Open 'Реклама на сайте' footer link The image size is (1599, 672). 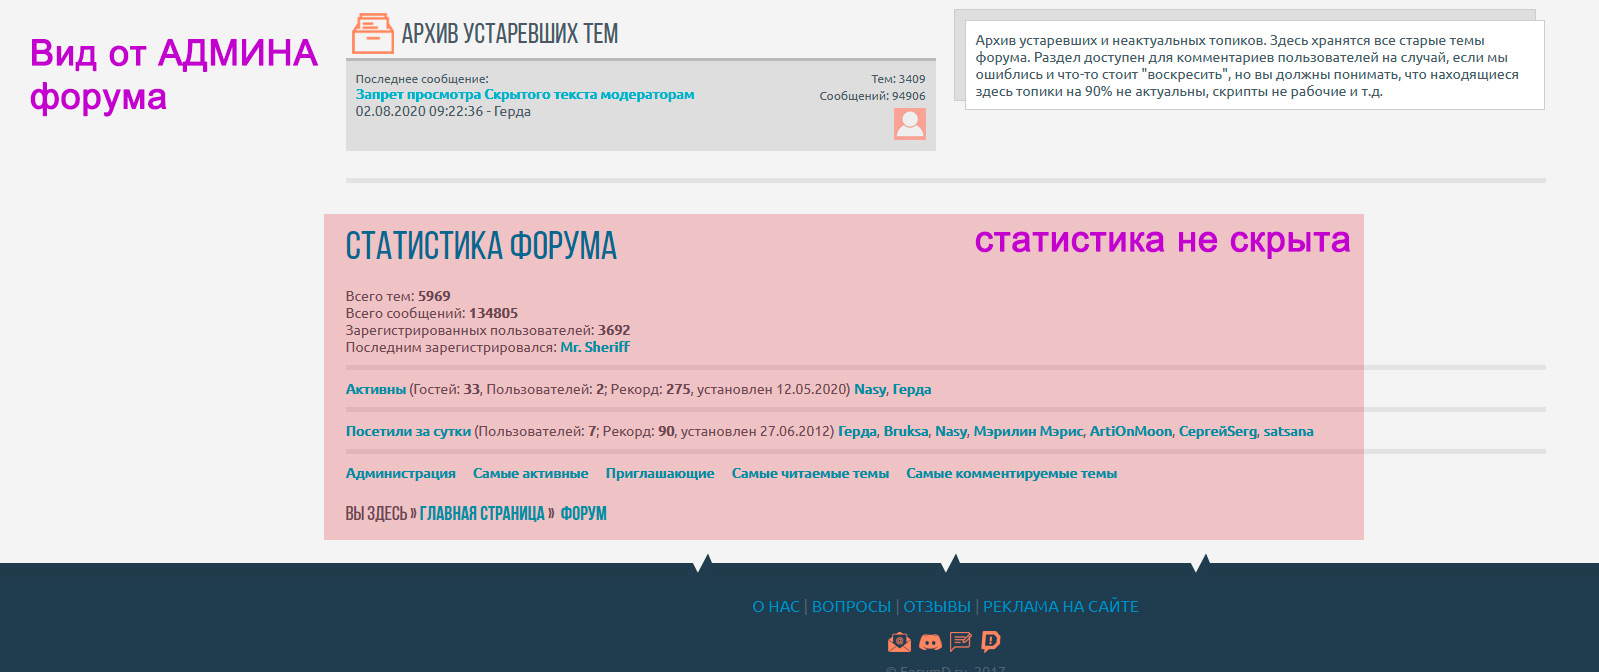pos(1060,606)
